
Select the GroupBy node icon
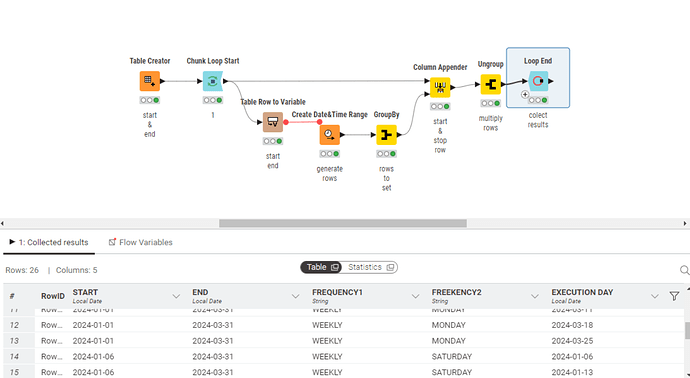[x=386, y=135]
